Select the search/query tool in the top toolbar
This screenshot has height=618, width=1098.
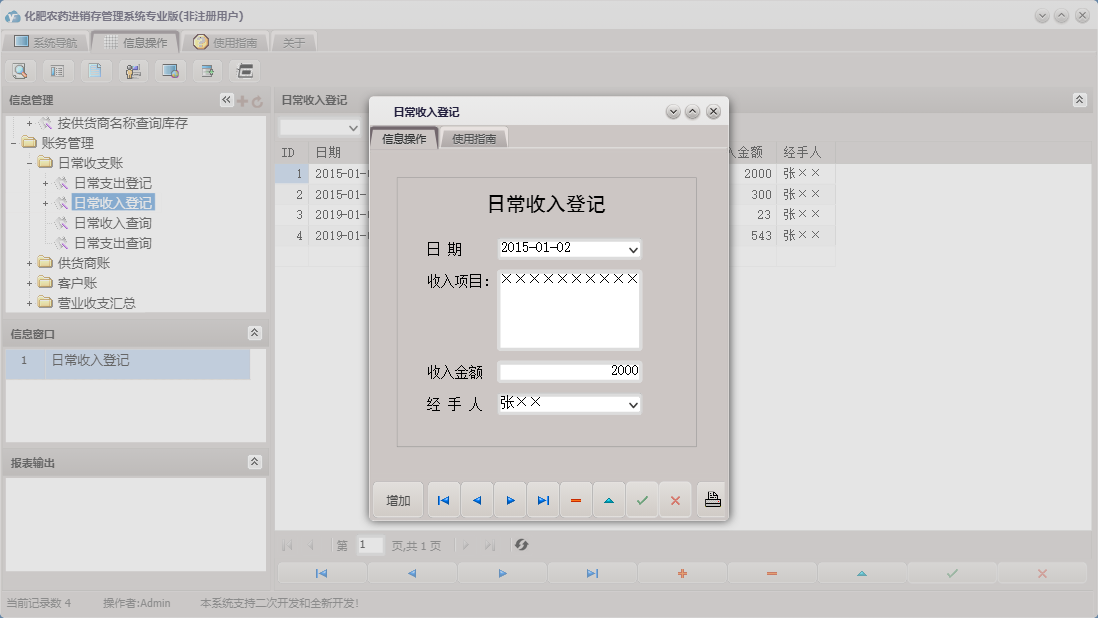point(20,71)
